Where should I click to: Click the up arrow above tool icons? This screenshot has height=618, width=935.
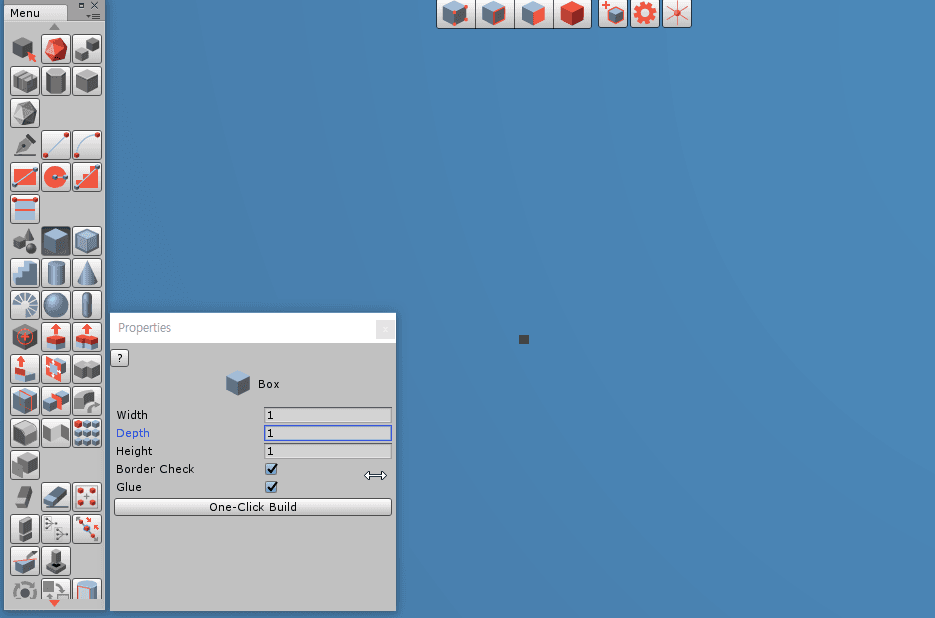(54, 27)
